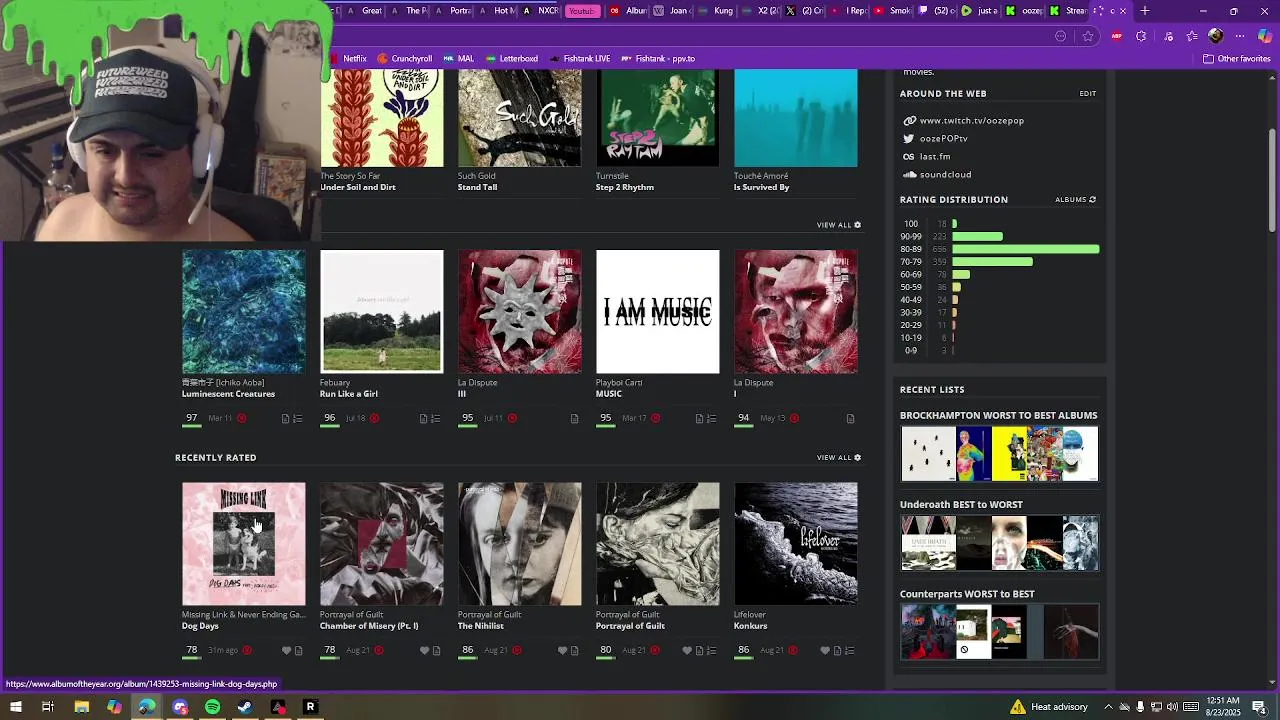Open the tracklist icon under Portrayal of Guilt self-titled

[x=711, y=651]
